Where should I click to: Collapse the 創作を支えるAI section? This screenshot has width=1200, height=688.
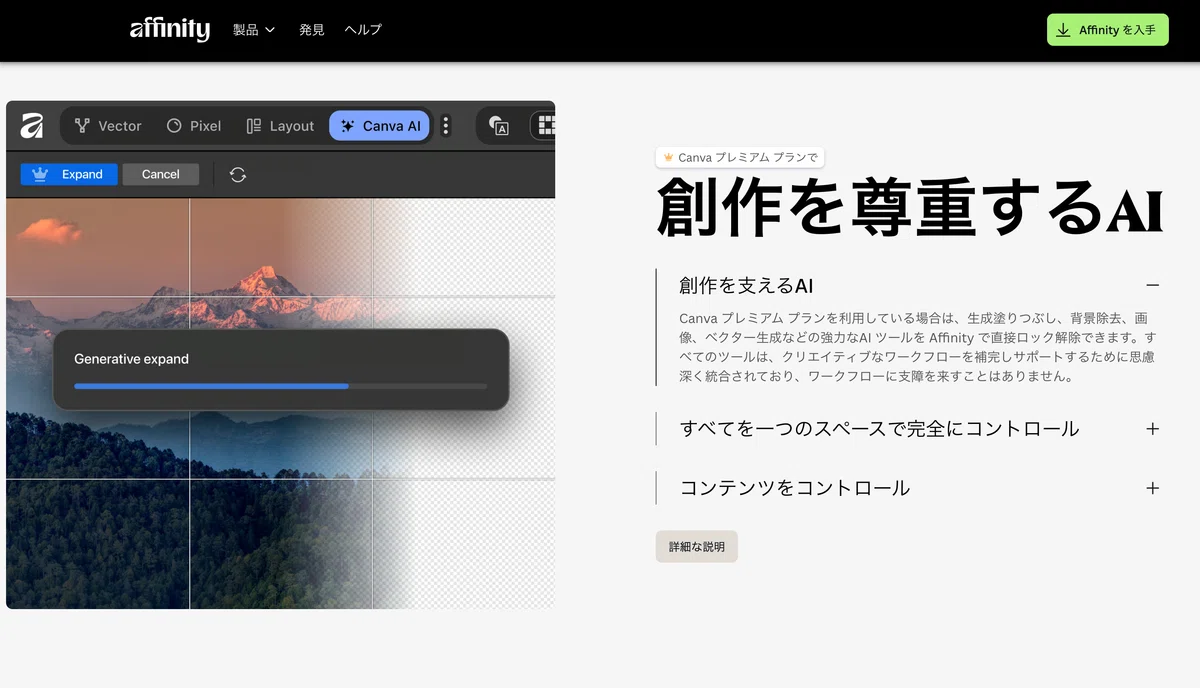click(908, 286)
